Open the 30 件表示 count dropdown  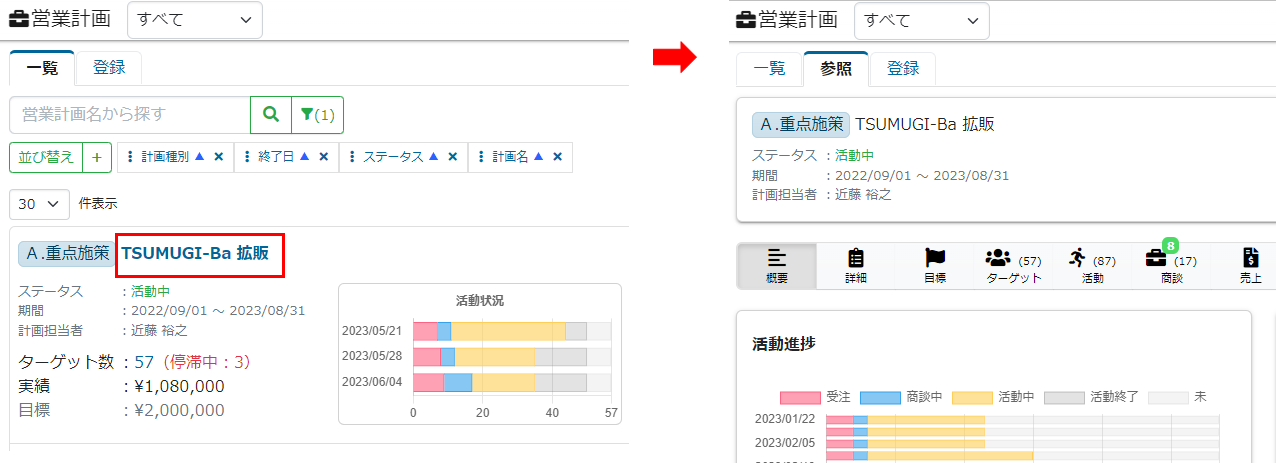pyautogui.click(x=39, y=203)
